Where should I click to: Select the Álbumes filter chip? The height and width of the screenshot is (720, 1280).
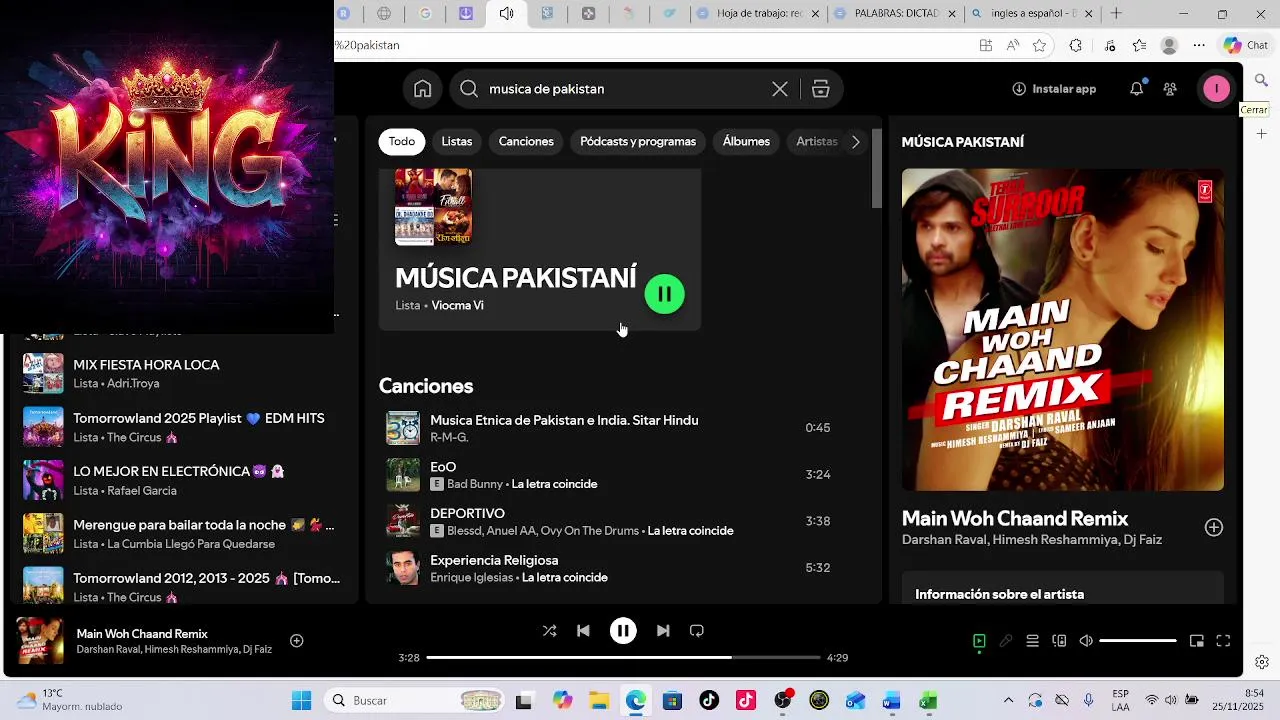[746, 142]
